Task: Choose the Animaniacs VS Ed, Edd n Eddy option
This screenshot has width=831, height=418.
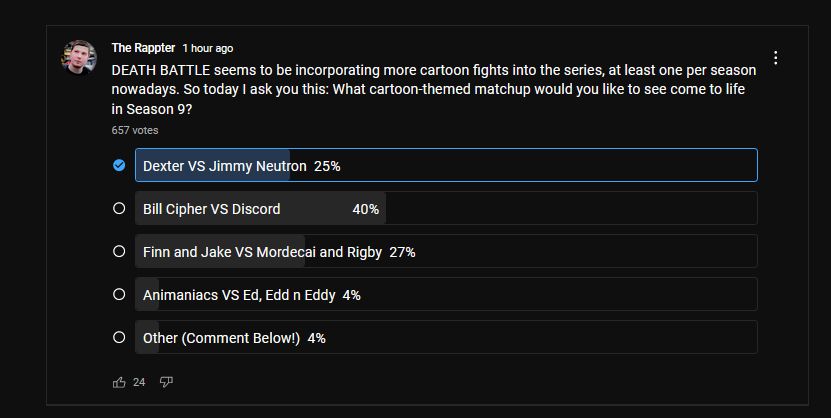Action: (x=446, y=294)
